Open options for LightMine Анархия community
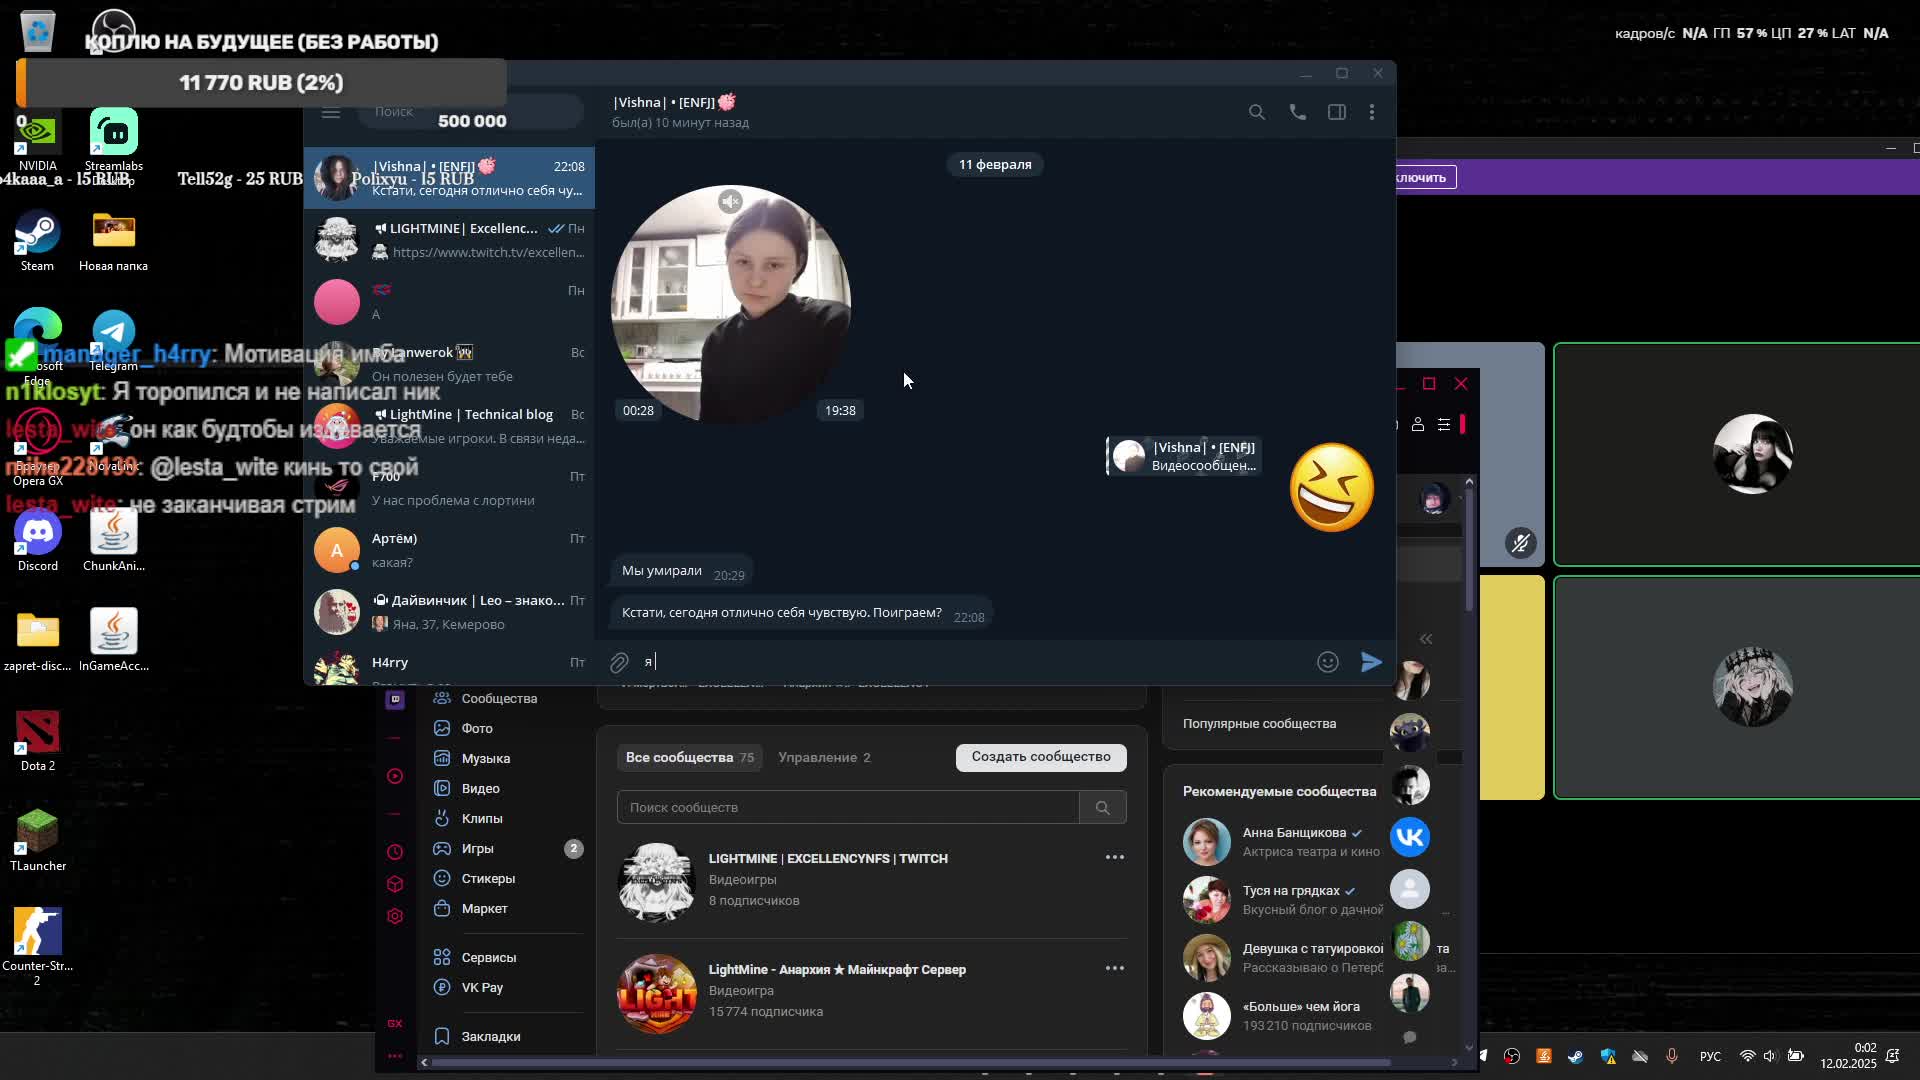Viewport: 1920px width, 1080px height. tap(1114, 968)
